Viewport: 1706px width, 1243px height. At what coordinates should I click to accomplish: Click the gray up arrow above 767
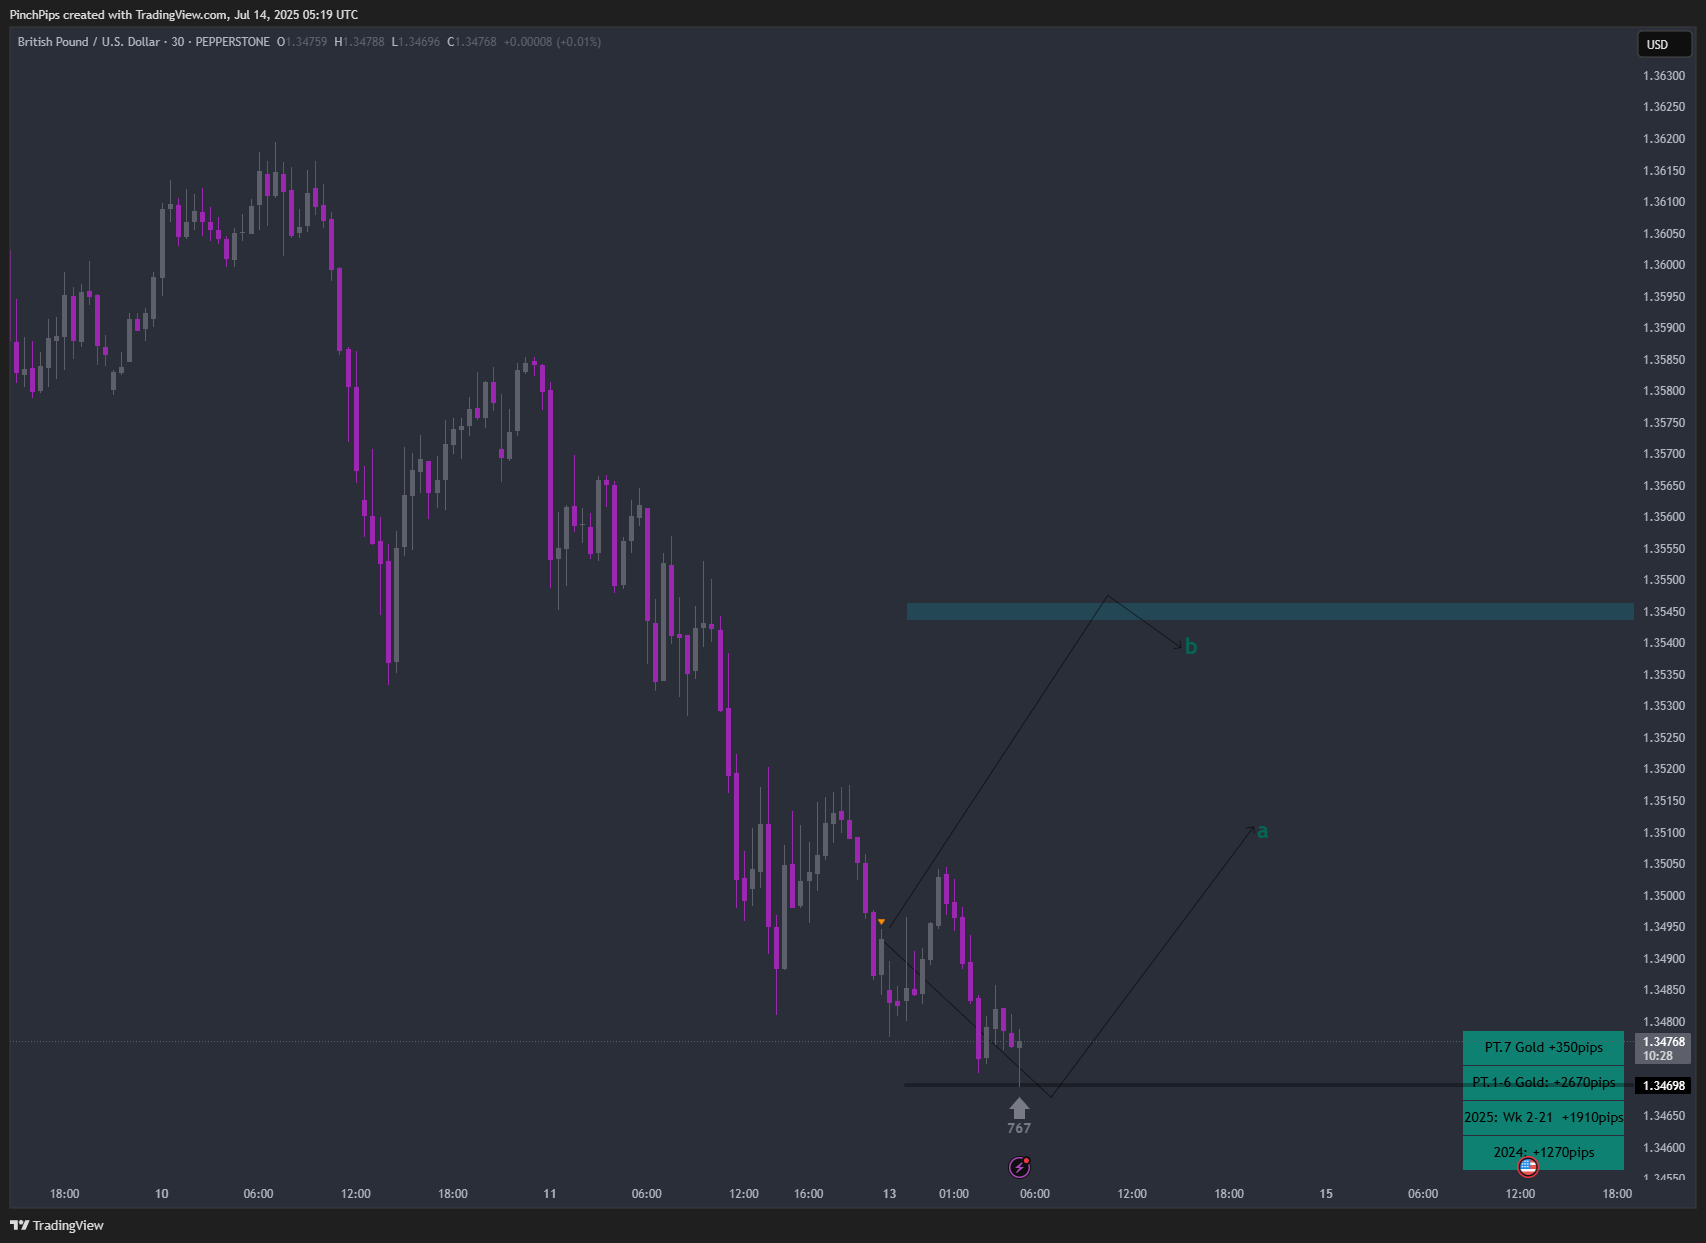click(x=1019, y=1108)
